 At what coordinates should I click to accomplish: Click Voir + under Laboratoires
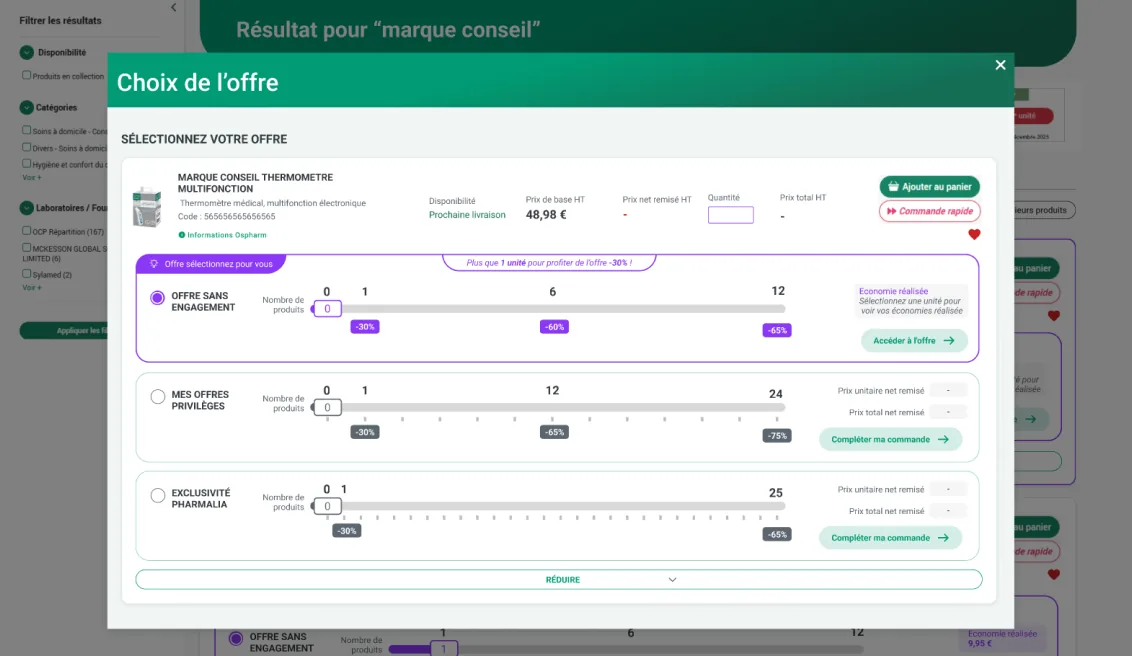(x=32, y=288)
